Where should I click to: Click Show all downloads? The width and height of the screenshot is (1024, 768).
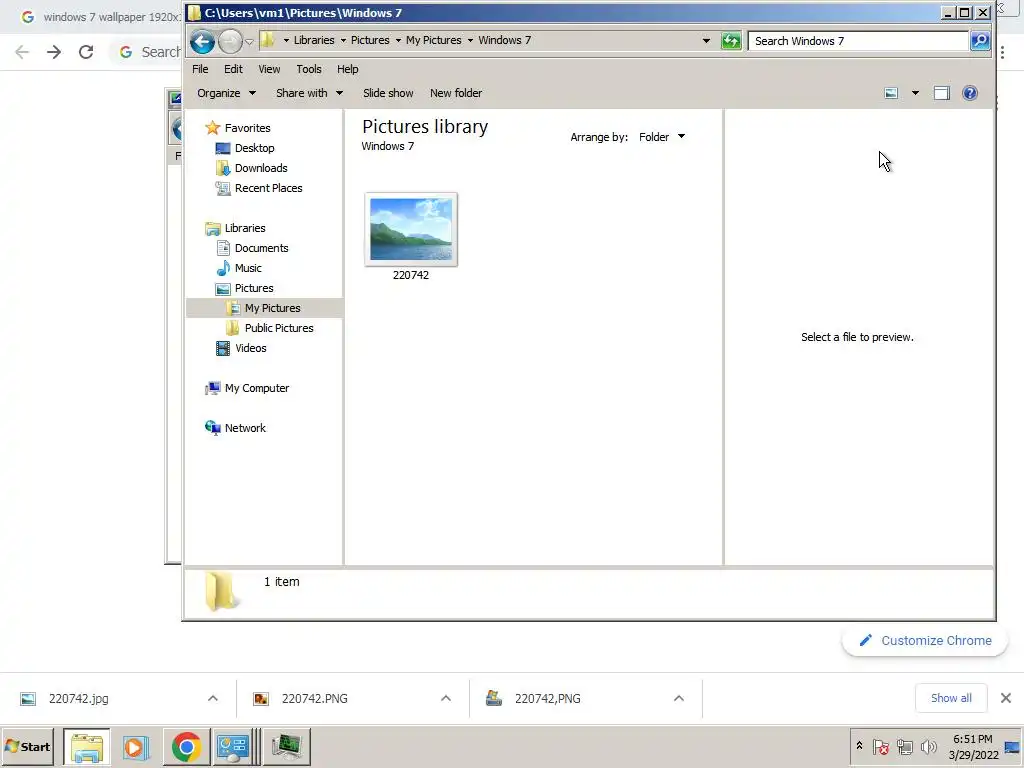tap(951, 698)
